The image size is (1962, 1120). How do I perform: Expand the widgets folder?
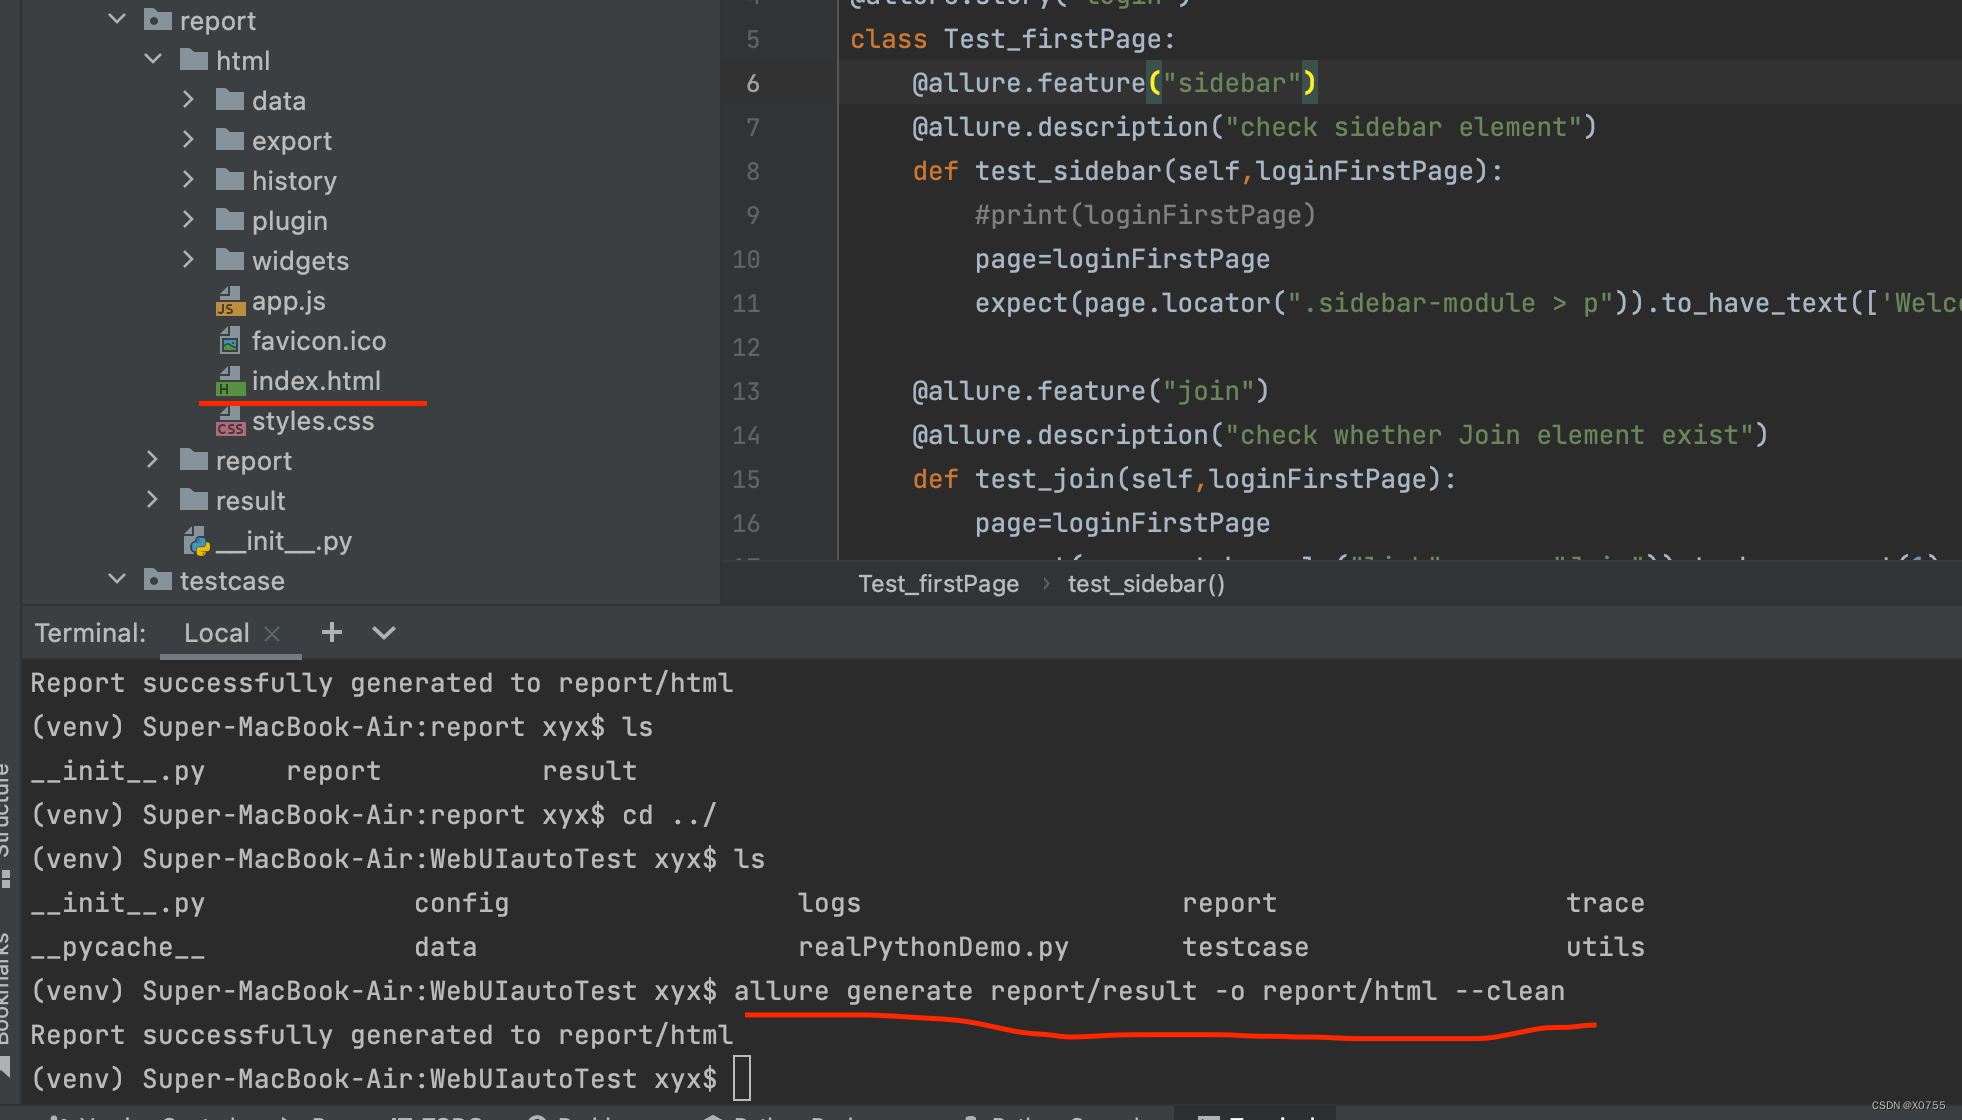(189, 260)
